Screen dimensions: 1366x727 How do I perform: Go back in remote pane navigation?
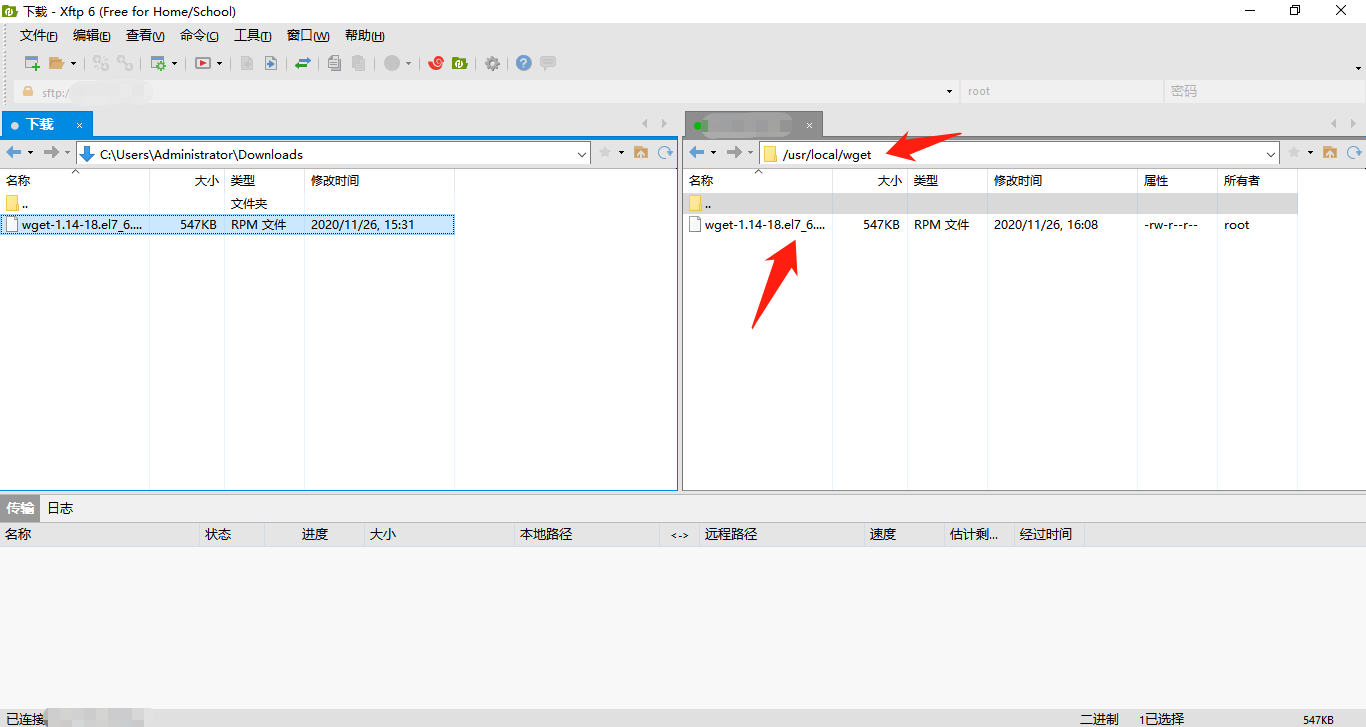click(697, 153)
